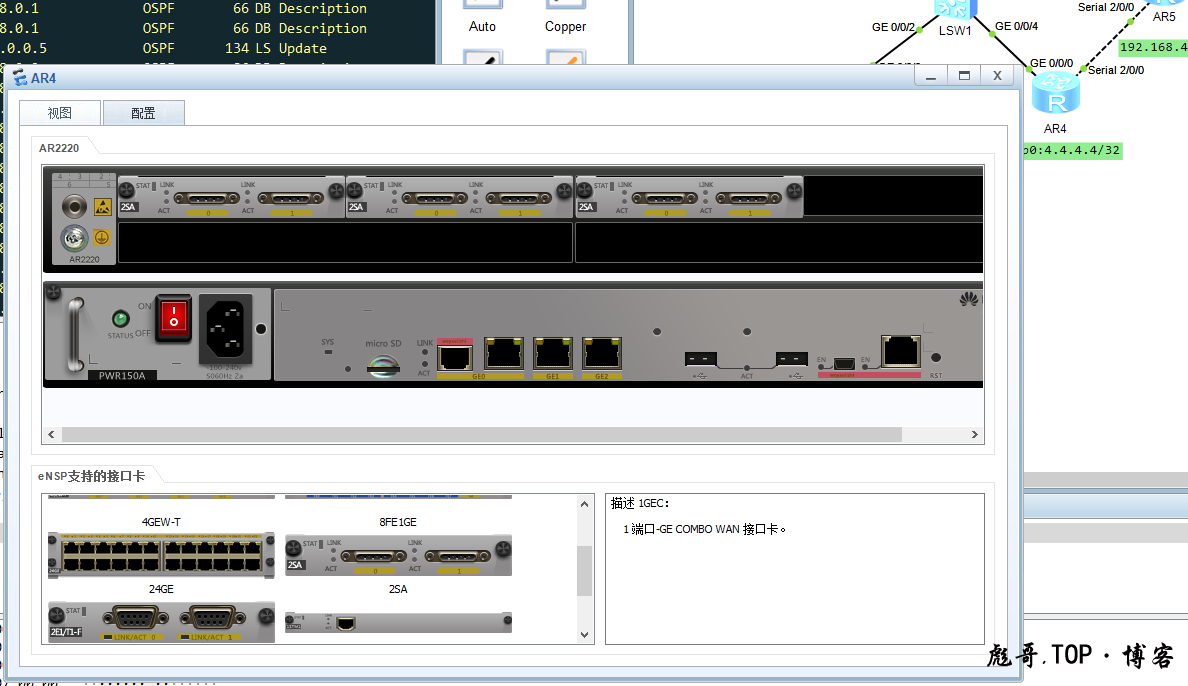Screen dimensions: 1188x686
Task: Click the scroll-down arrow of the card list
Action: point(585,633)
